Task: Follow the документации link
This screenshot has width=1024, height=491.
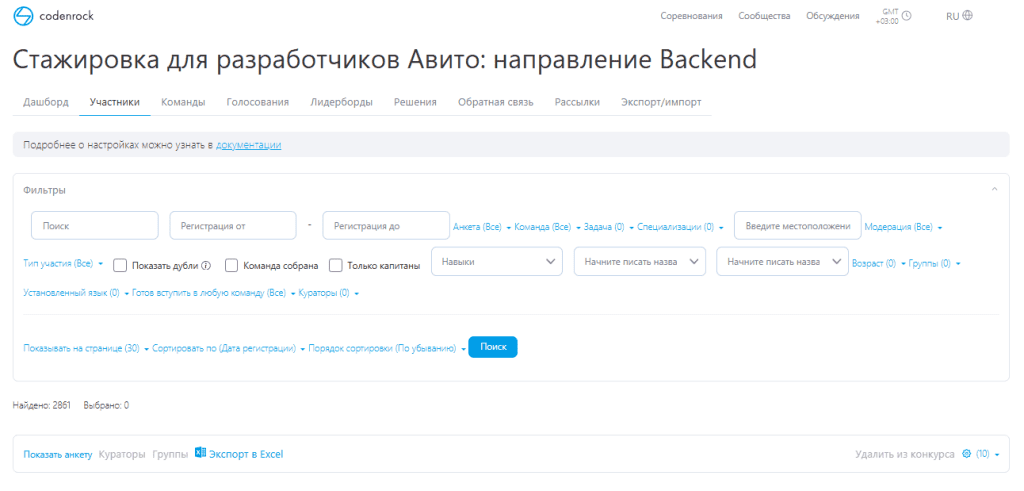Action: tap(249, 145)
